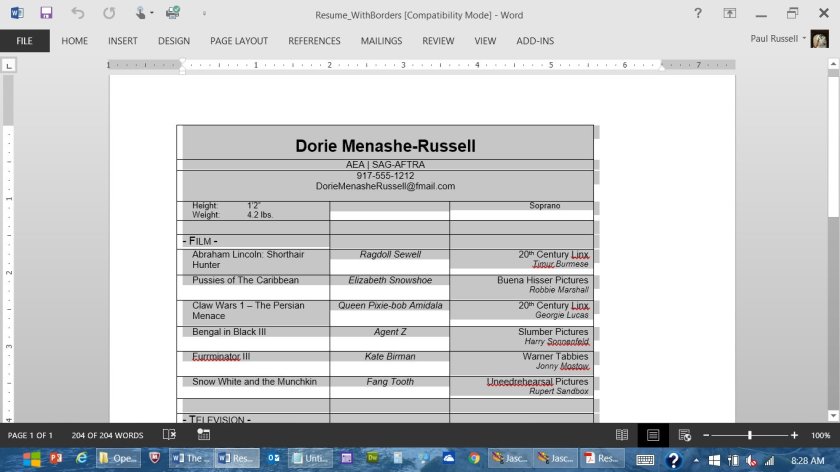Click the phone number 917-555-1212
Screen dimensions: 840x472
(385, 176)
